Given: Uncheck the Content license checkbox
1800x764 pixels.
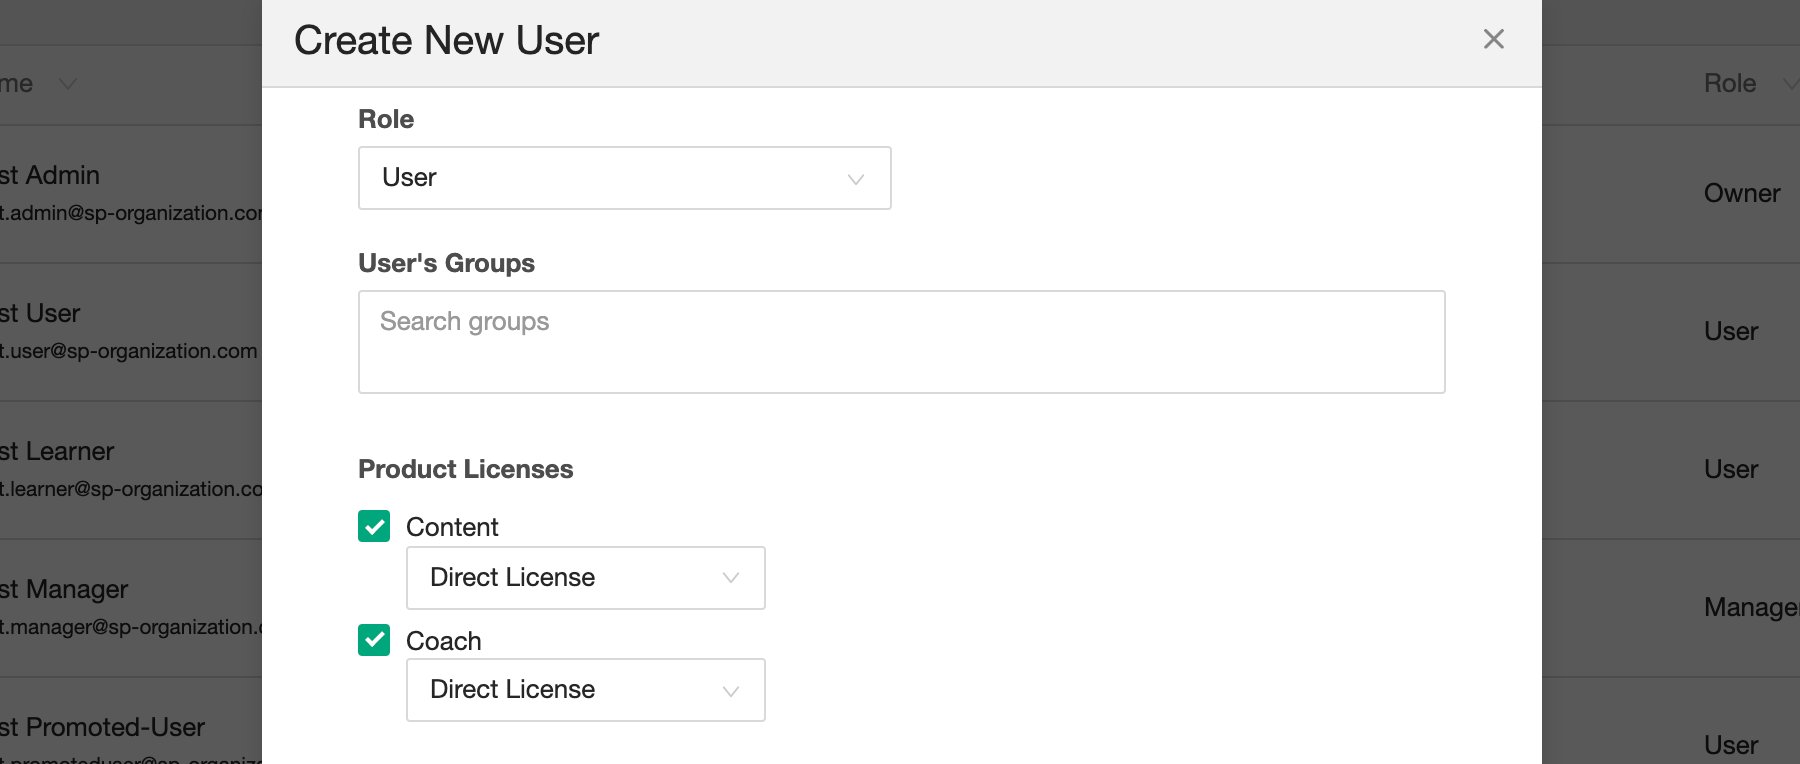Looking at the screenshot, I should point(374,526).
